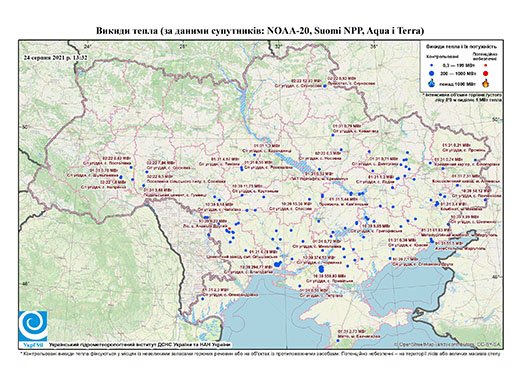Click the institute name next to the УкрГМІ logo

[x=140, y=345]
